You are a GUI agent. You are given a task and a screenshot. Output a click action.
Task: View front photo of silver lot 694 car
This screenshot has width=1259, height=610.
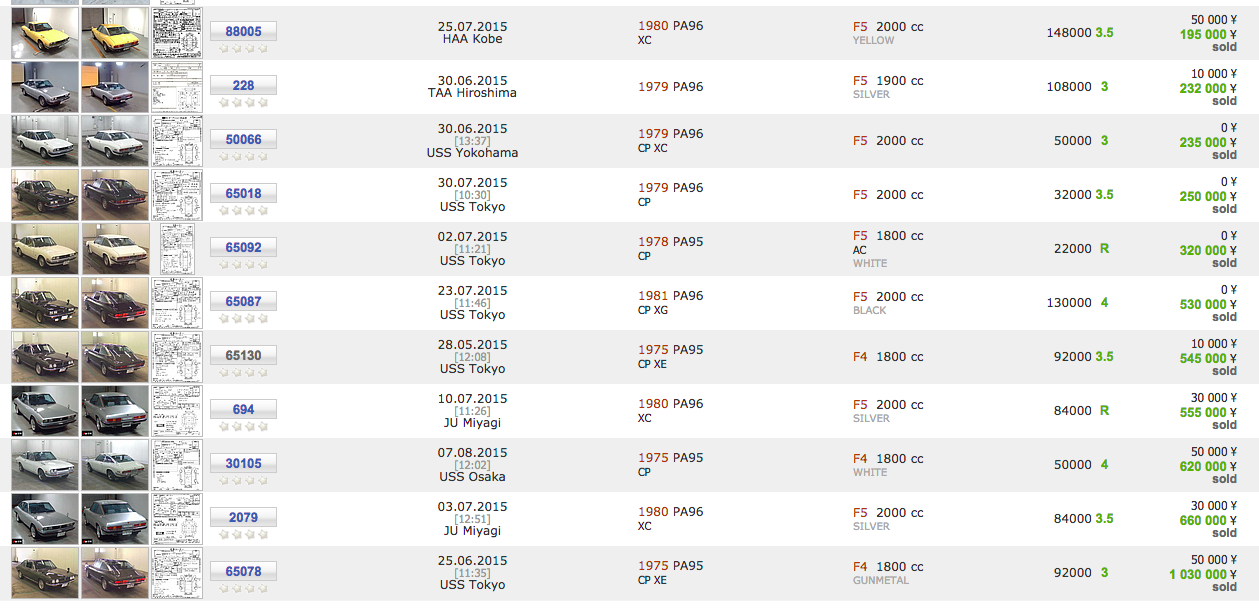(44, 411)
